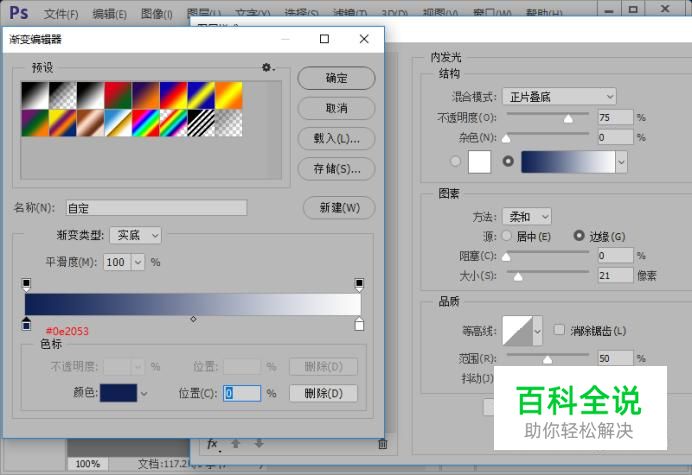Click 编辑(E) menu
692x475 pixels.
110,14
